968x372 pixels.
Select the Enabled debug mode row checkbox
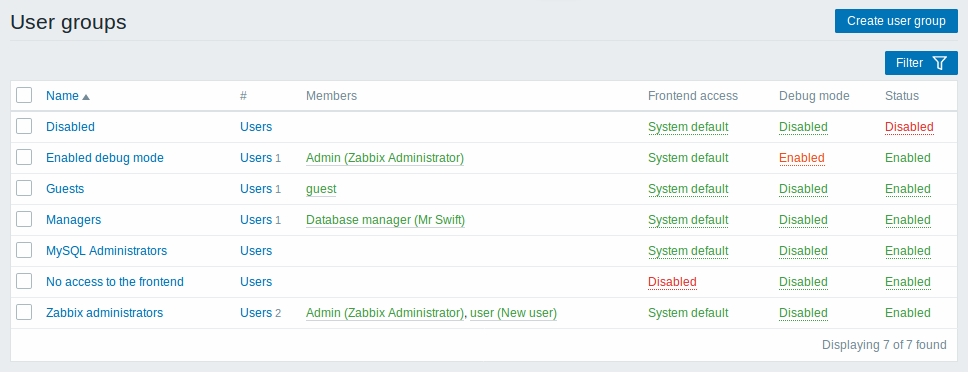coord(24,157)
